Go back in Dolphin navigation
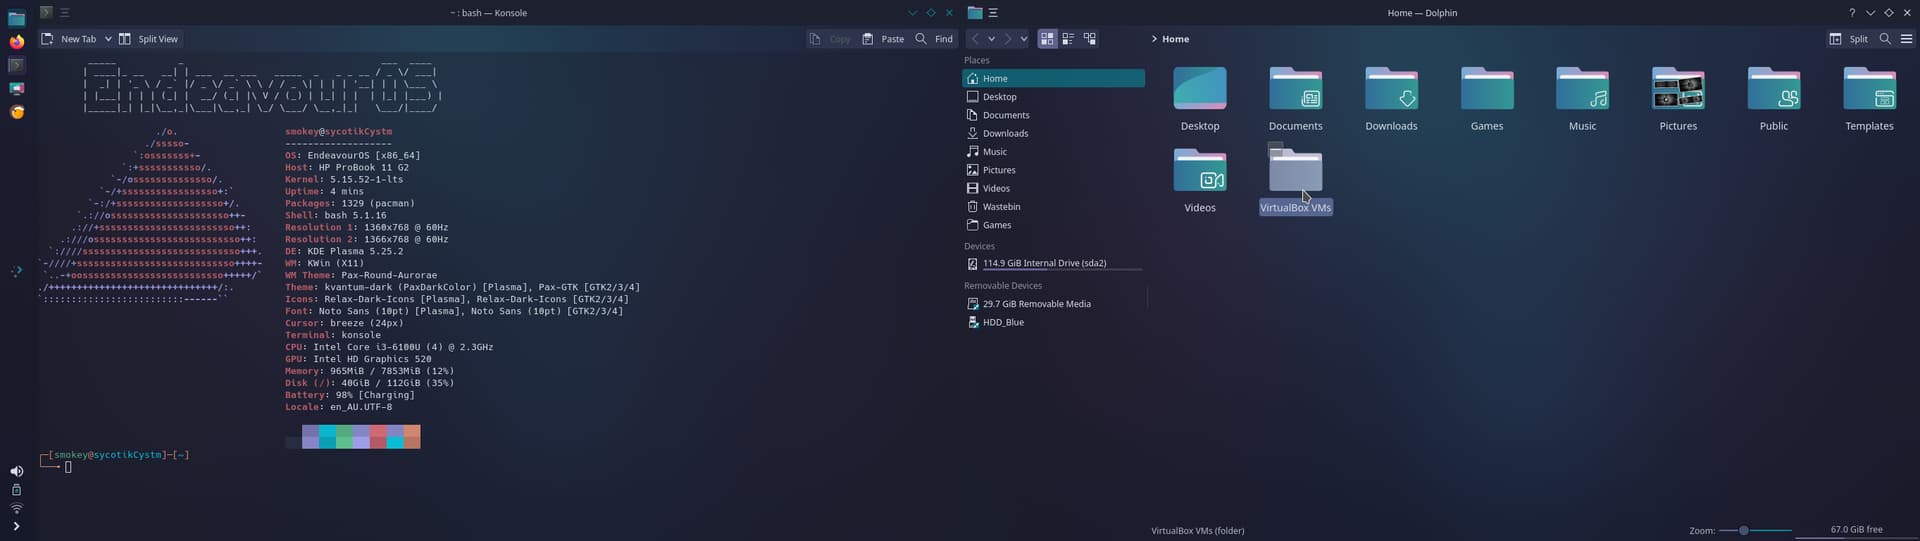Screen dimensions: 1920x541 975,39
